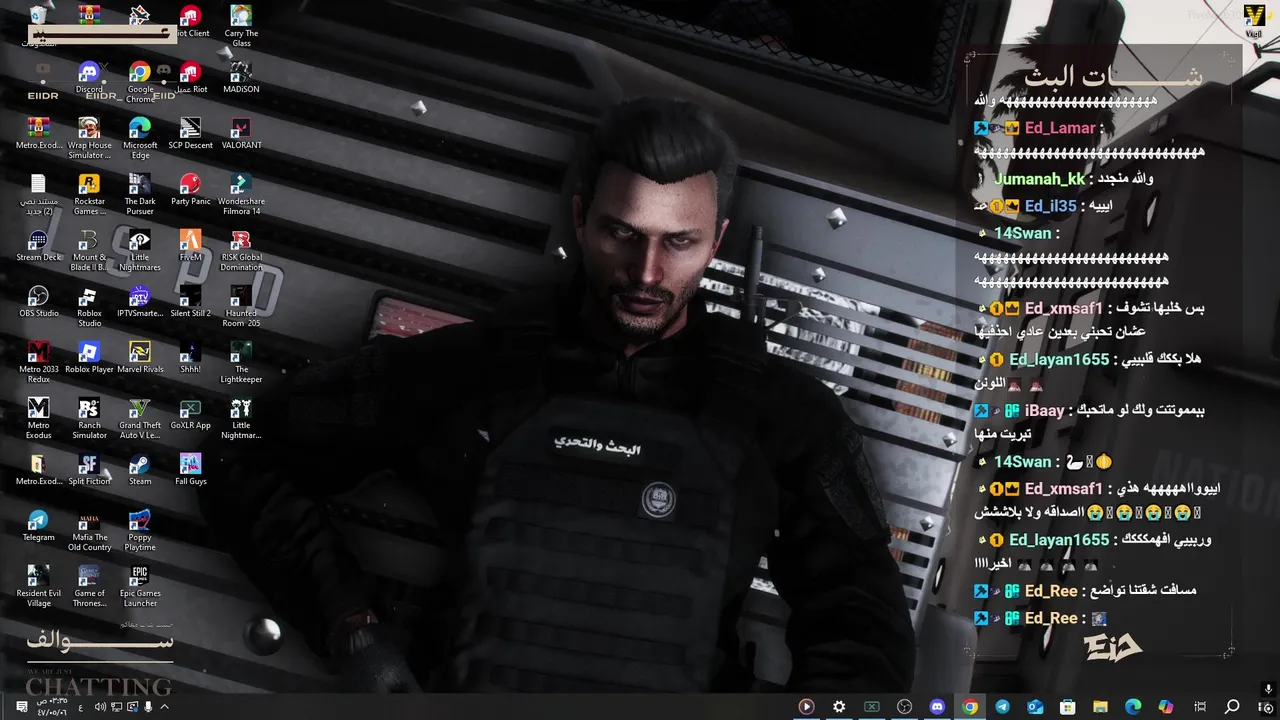This screenshot has width=1280, height=720.
Task: Open the Steam desktop shortcut
Action: (140, 470)
